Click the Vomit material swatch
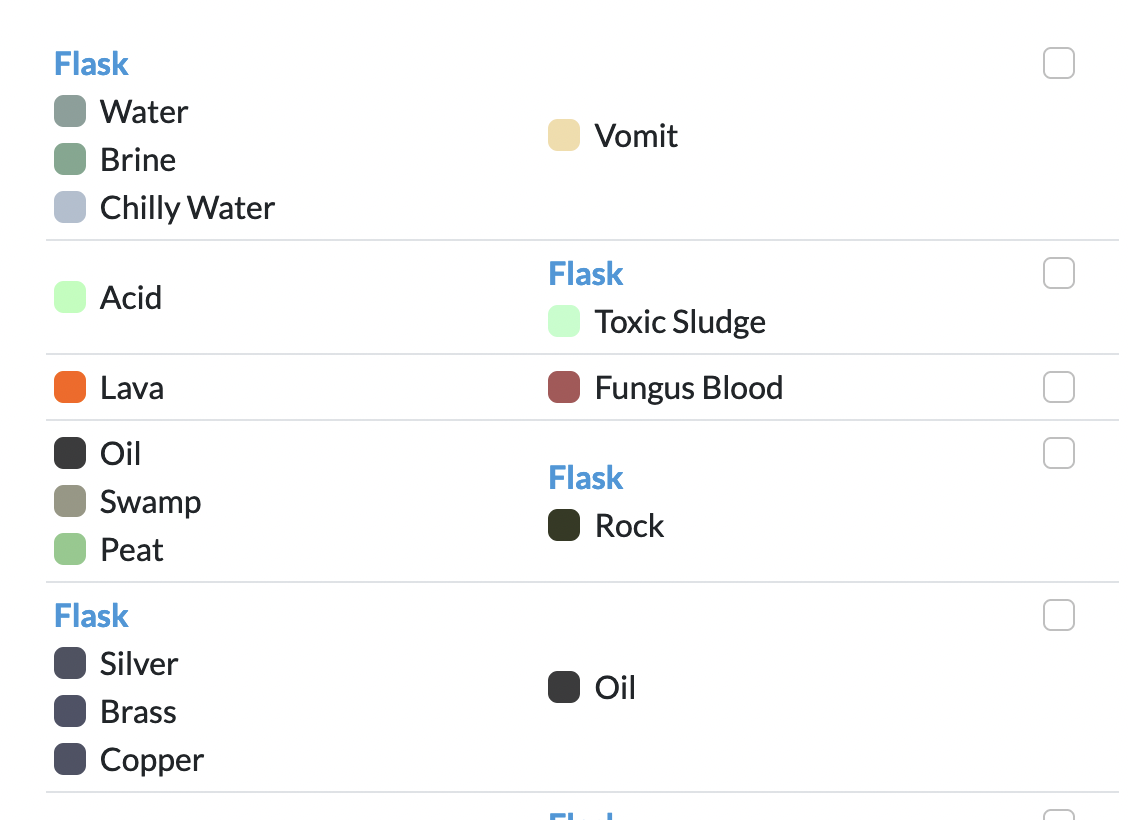This screenshot has width=1128, height=820. pyautogui.click(x=564, y=135)
